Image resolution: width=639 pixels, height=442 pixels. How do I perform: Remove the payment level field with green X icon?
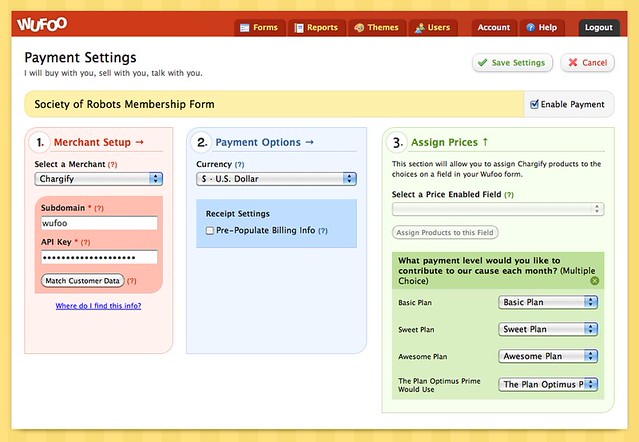[x=595, y=281]
